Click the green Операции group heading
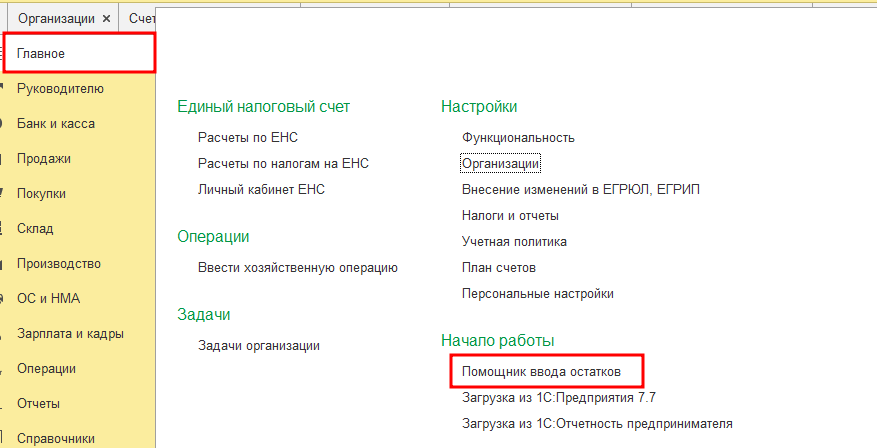Screen dimensions: 877x448 213,237
